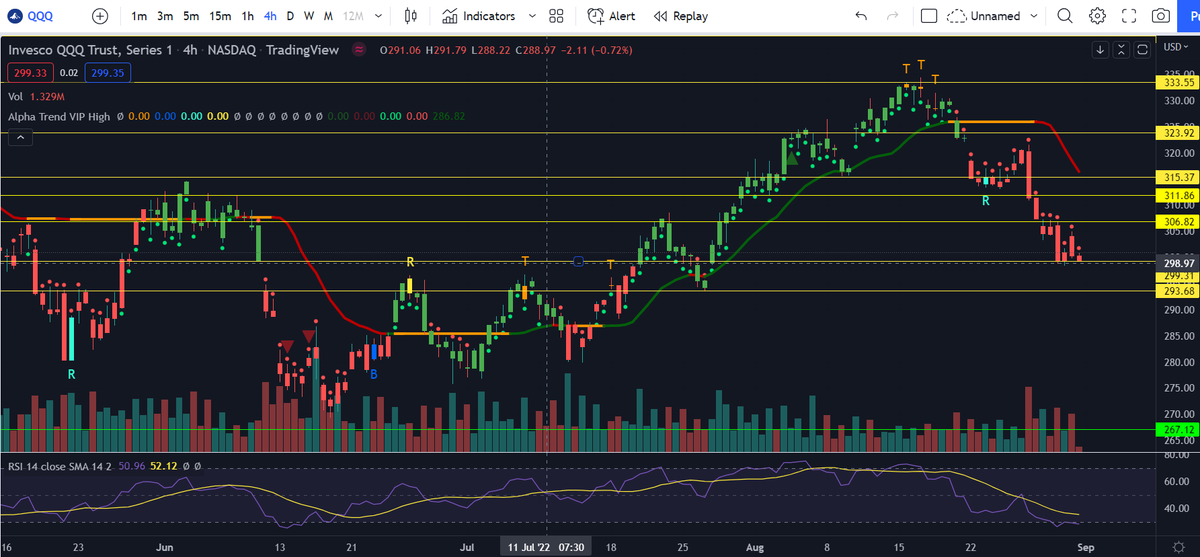Switch to the W weekly timeframe
The image size is (1200, 557).
tap(308, 16)
